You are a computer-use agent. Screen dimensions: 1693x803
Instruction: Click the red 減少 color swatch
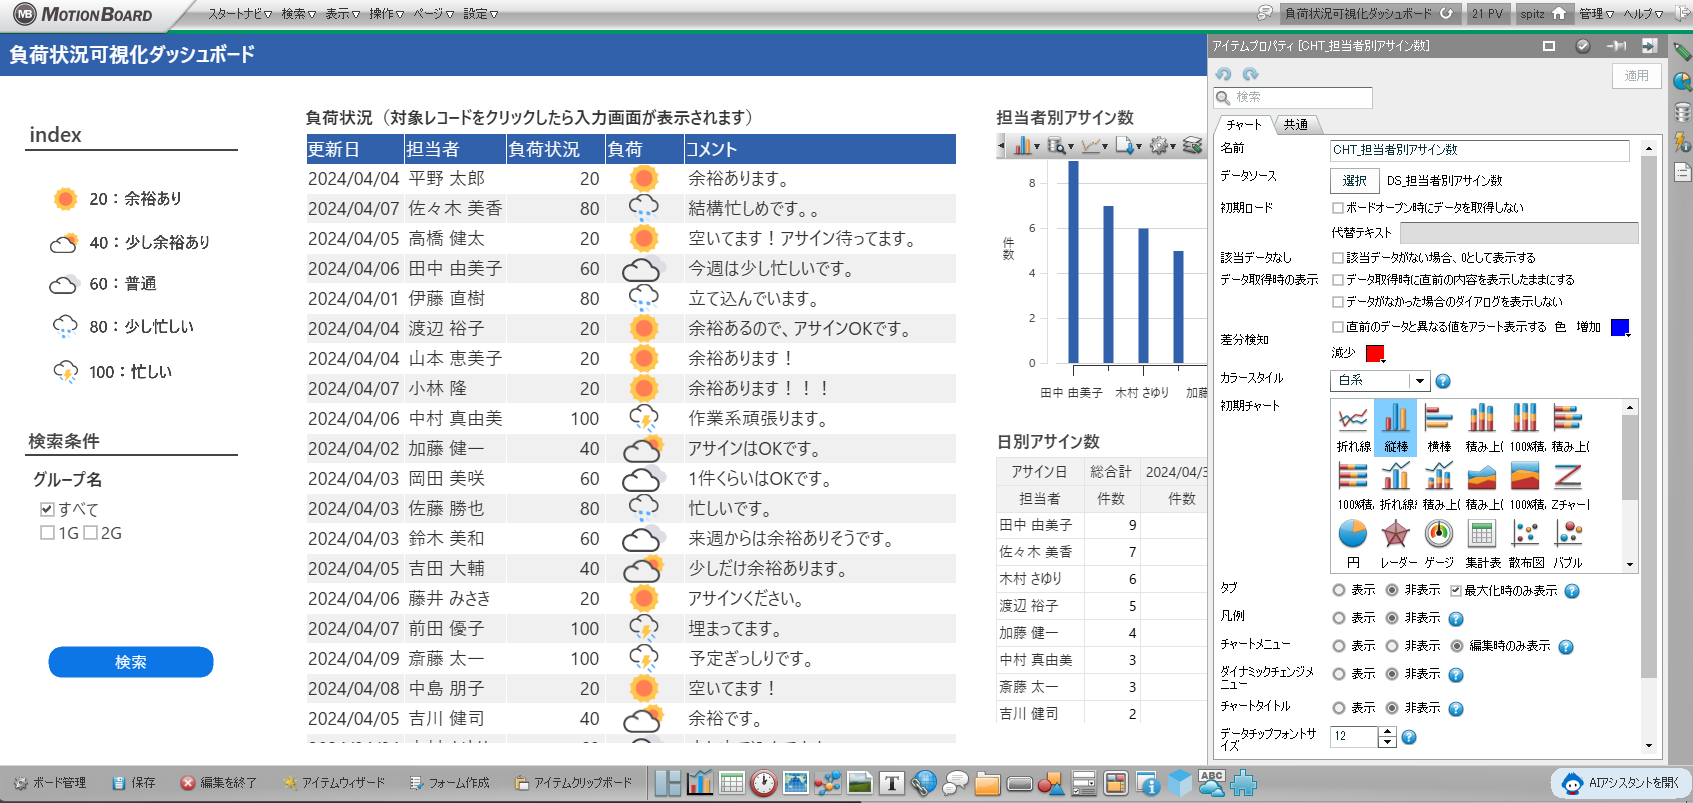click(1375, 353)
